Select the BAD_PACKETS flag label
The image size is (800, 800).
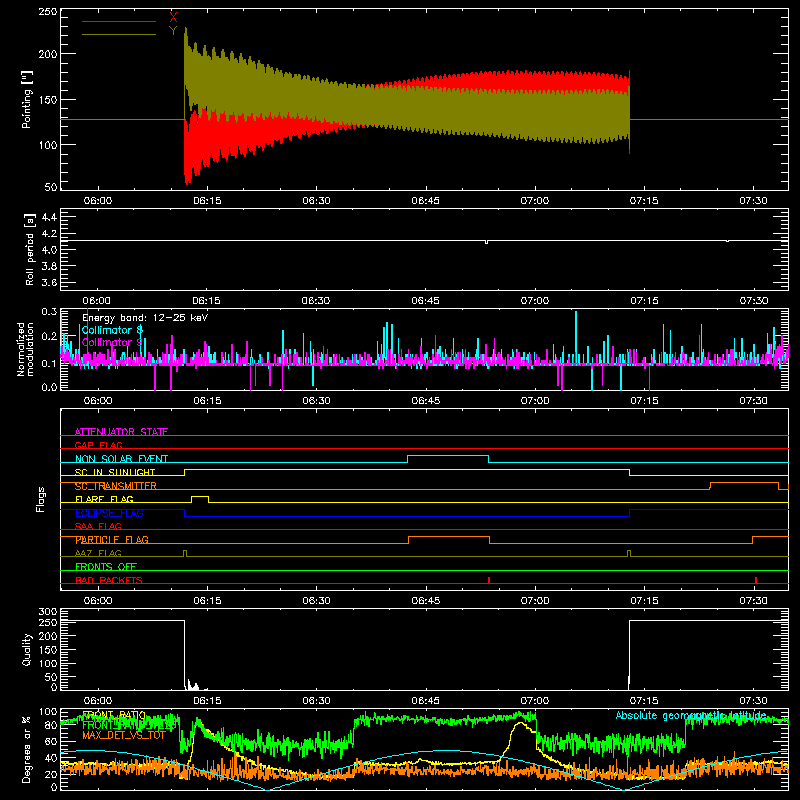(x=109, y=580)
